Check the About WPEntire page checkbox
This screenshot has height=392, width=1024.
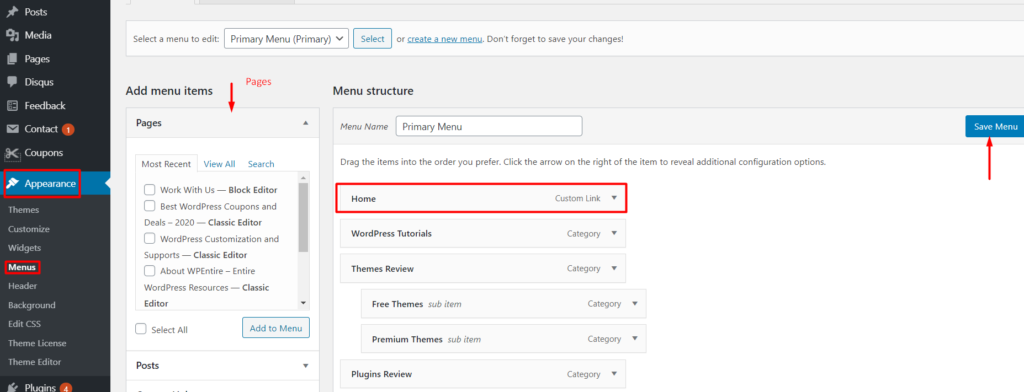[x=150, y=270]
